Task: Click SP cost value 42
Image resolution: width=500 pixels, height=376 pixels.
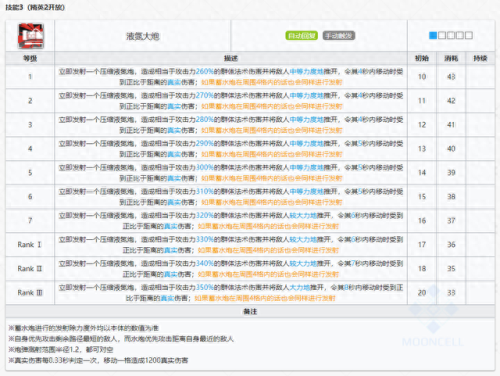Action: [x=451, y=101]
